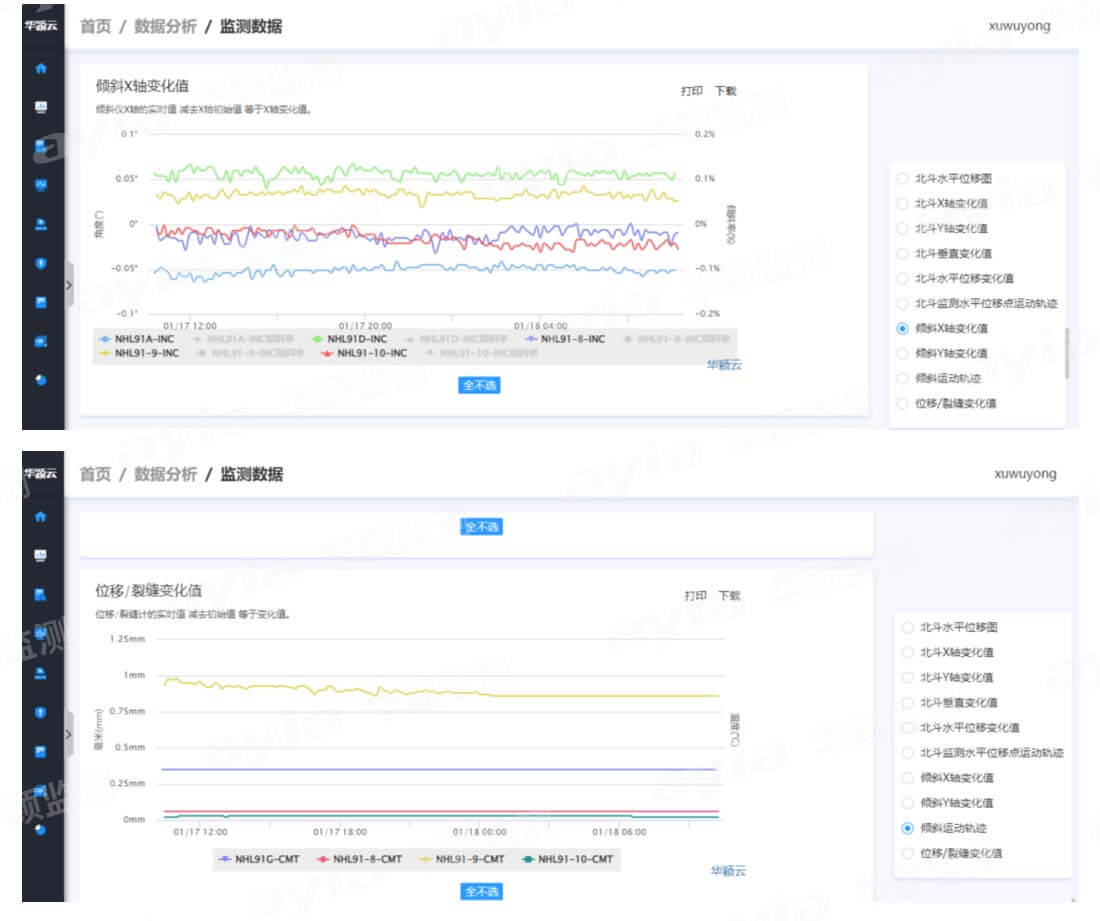Viewport: 1100px width, 921px height.
Task: Expand the collapsed sidebar using the chevron
Action: [x=68, y=284]
